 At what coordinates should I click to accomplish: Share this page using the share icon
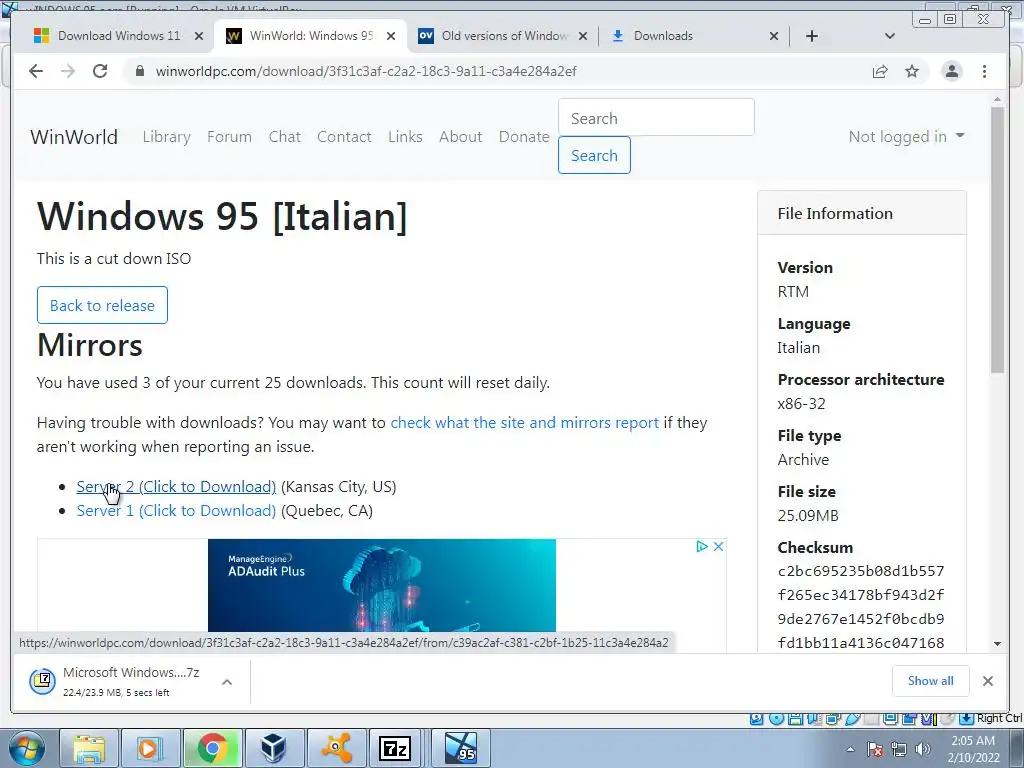pyautogui.click(x=880, y=71)
